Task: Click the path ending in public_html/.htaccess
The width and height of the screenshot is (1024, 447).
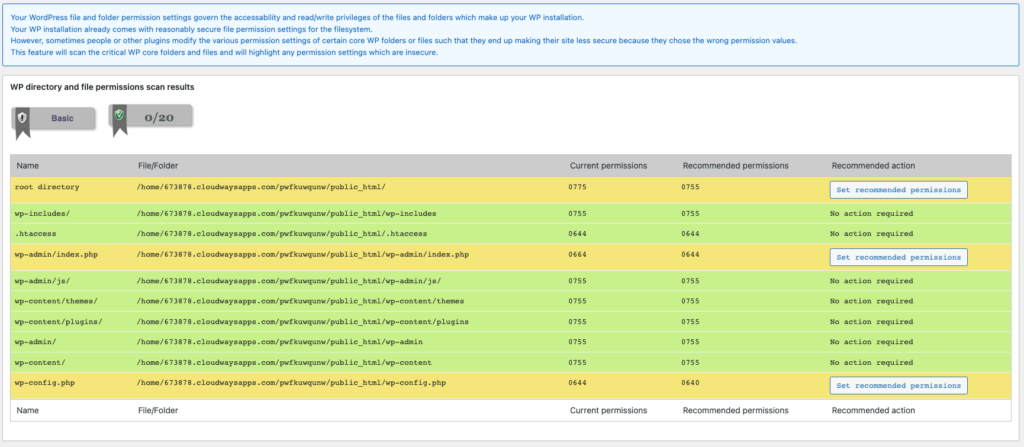Action: [282, 234]
